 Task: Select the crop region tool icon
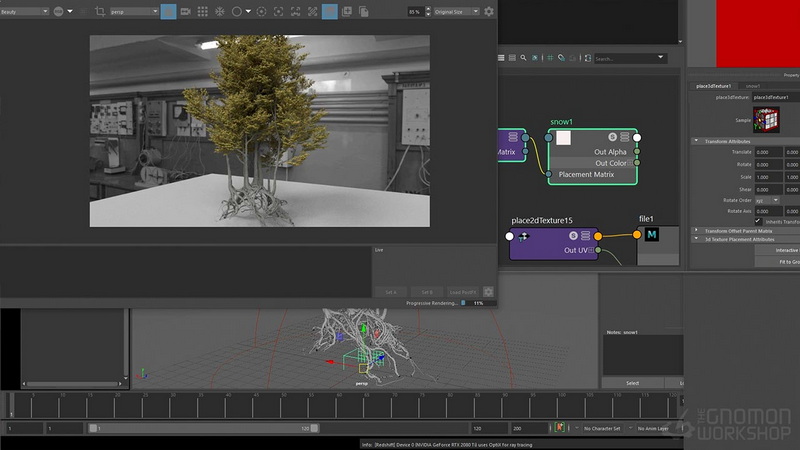coord(100,11)
